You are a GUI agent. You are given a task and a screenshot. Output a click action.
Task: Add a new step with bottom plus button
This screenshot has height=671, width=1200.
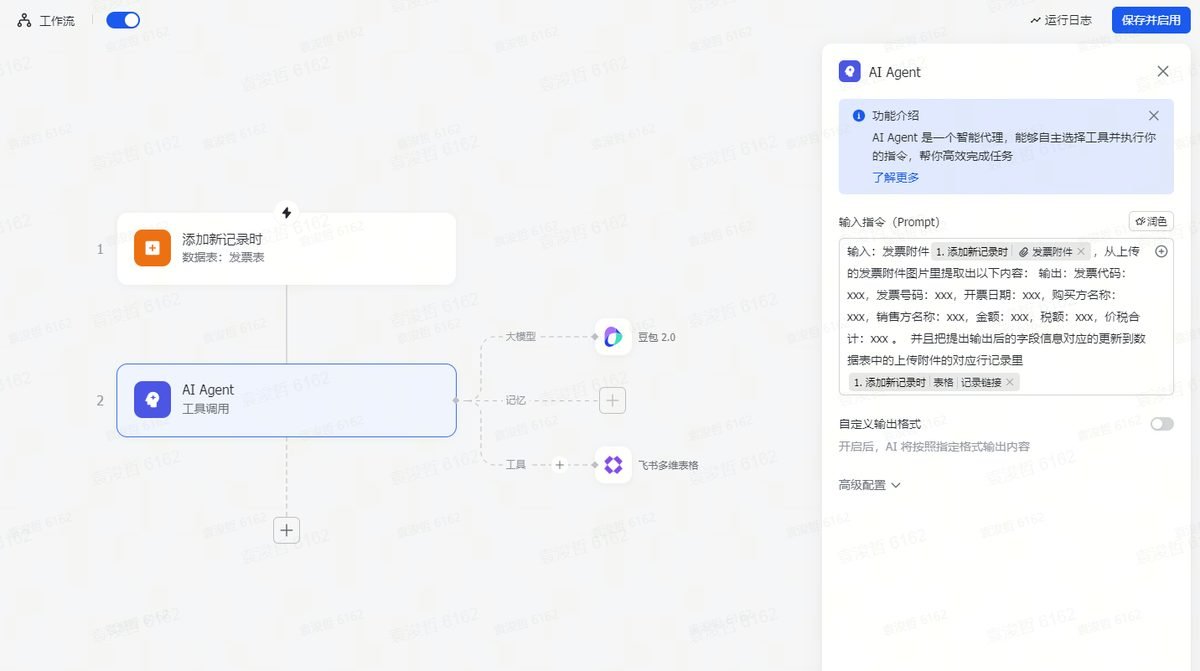click(287, 530)
